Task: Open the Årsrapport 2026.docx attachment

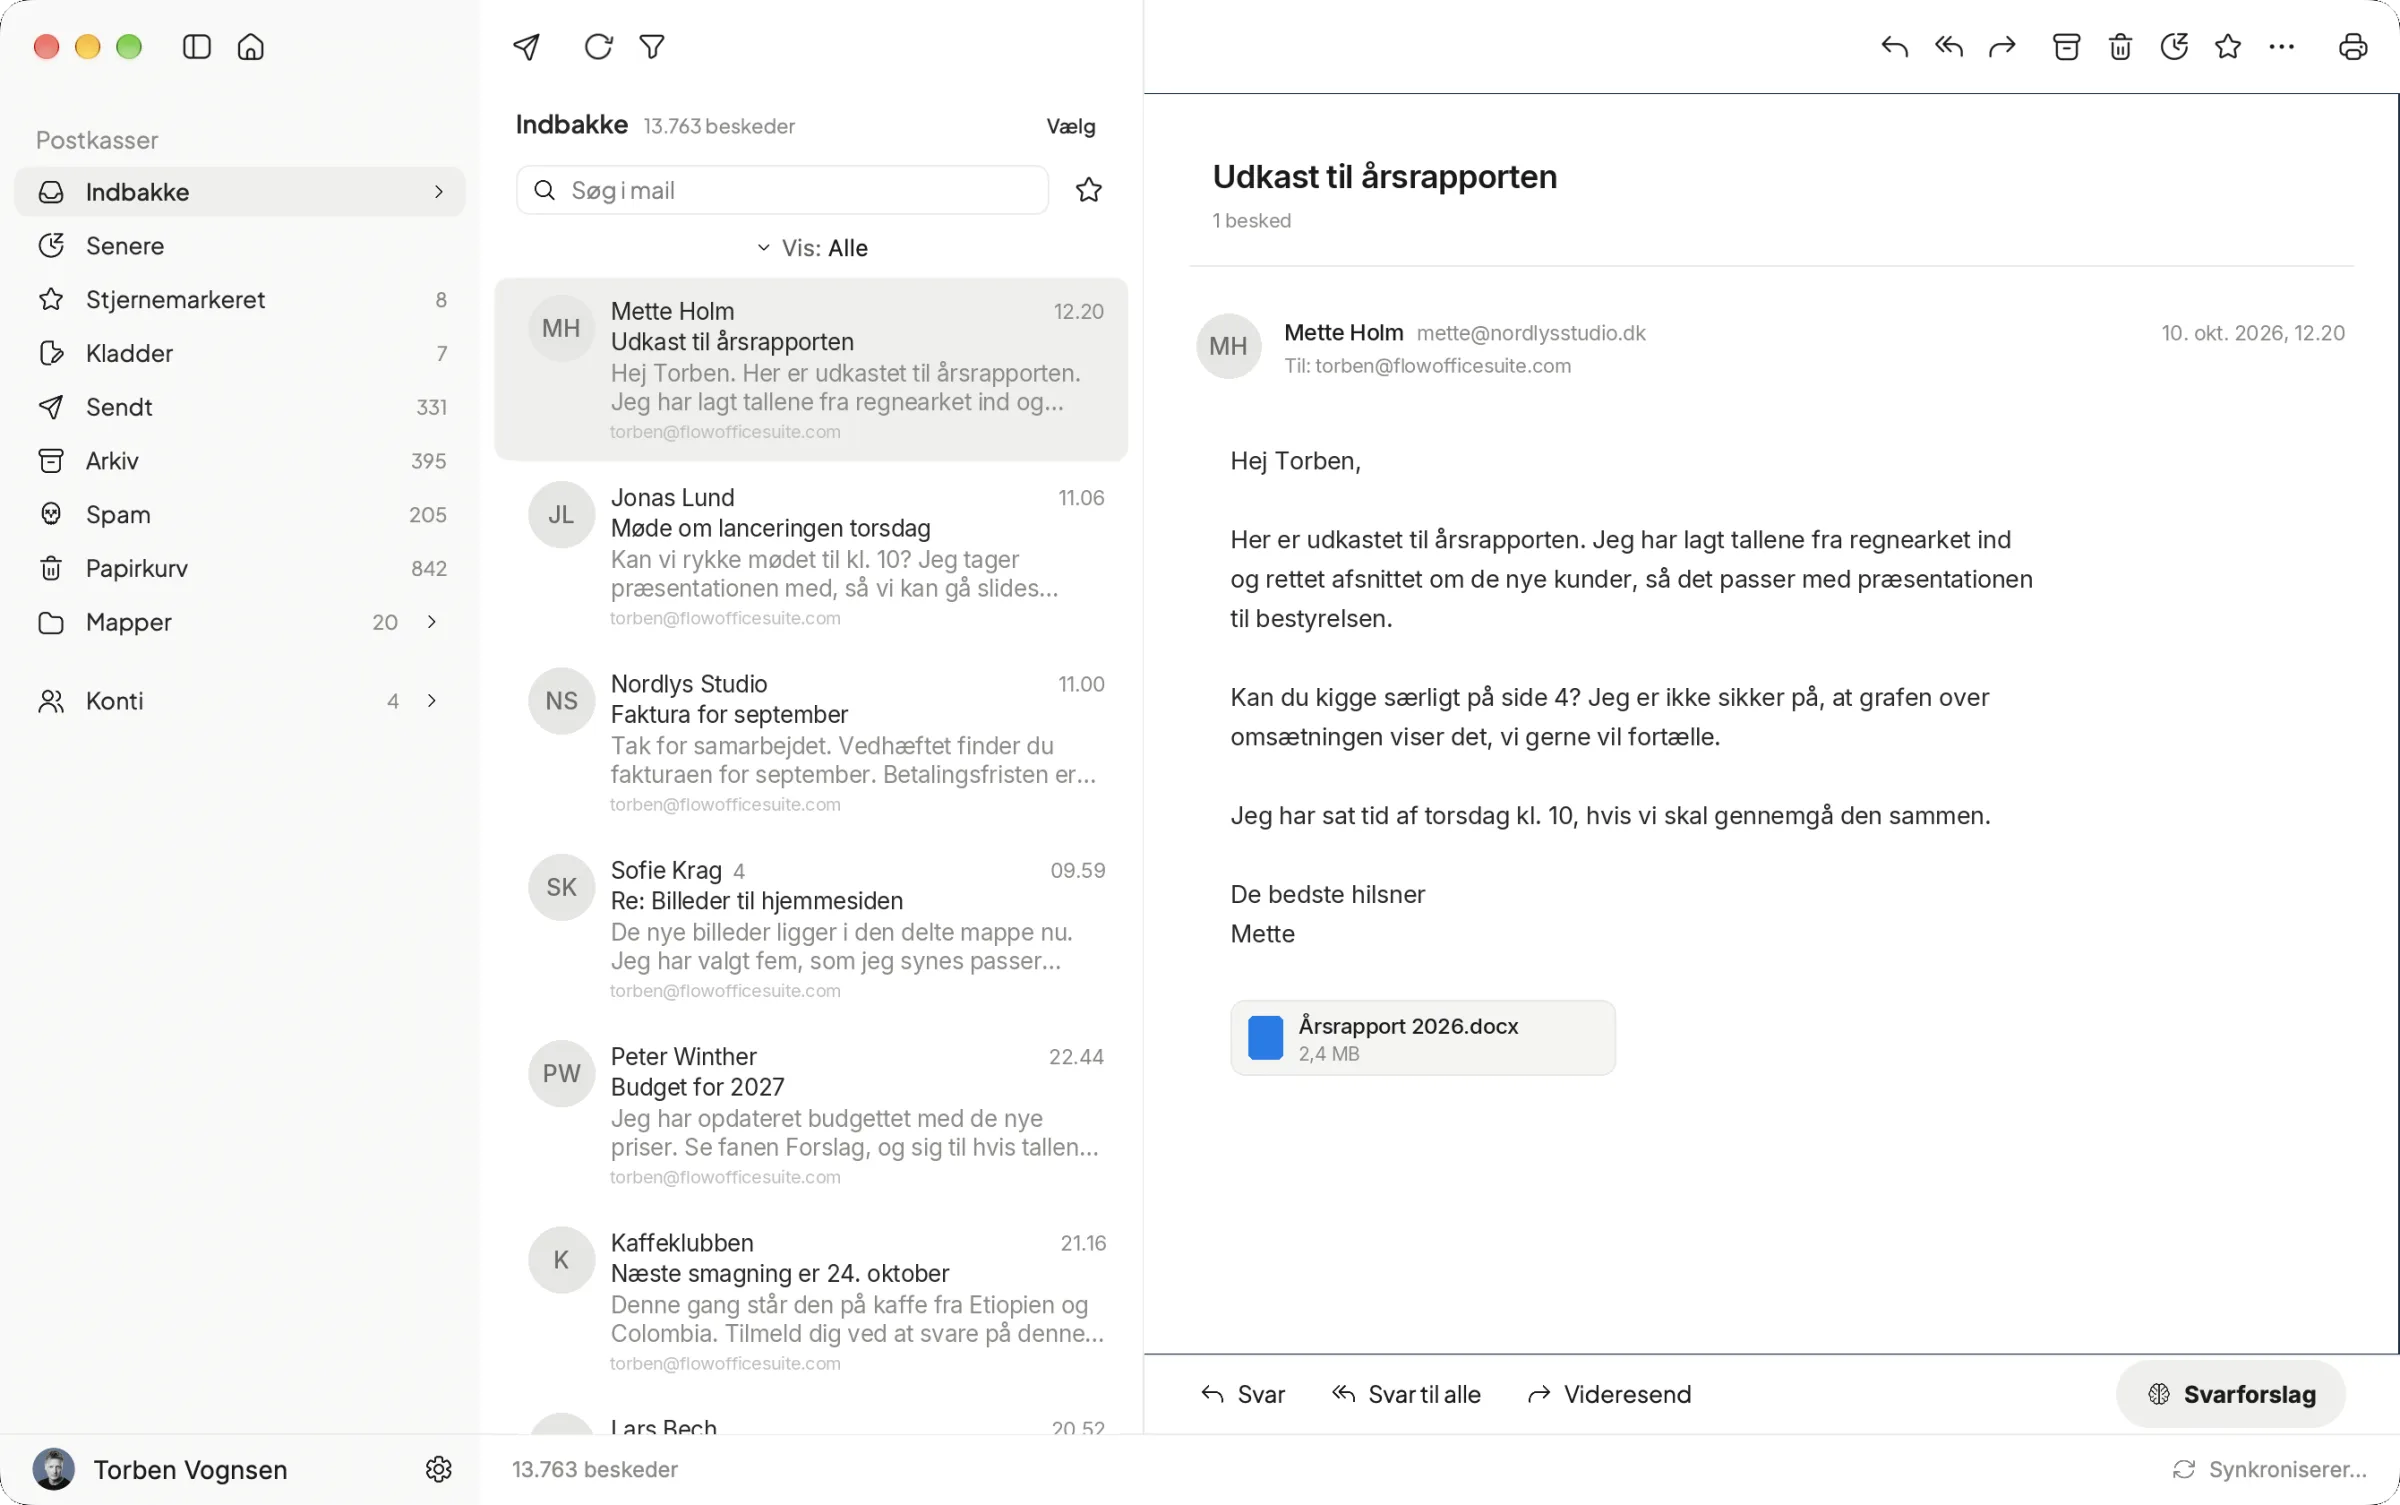Action: pos(1422,1038)
